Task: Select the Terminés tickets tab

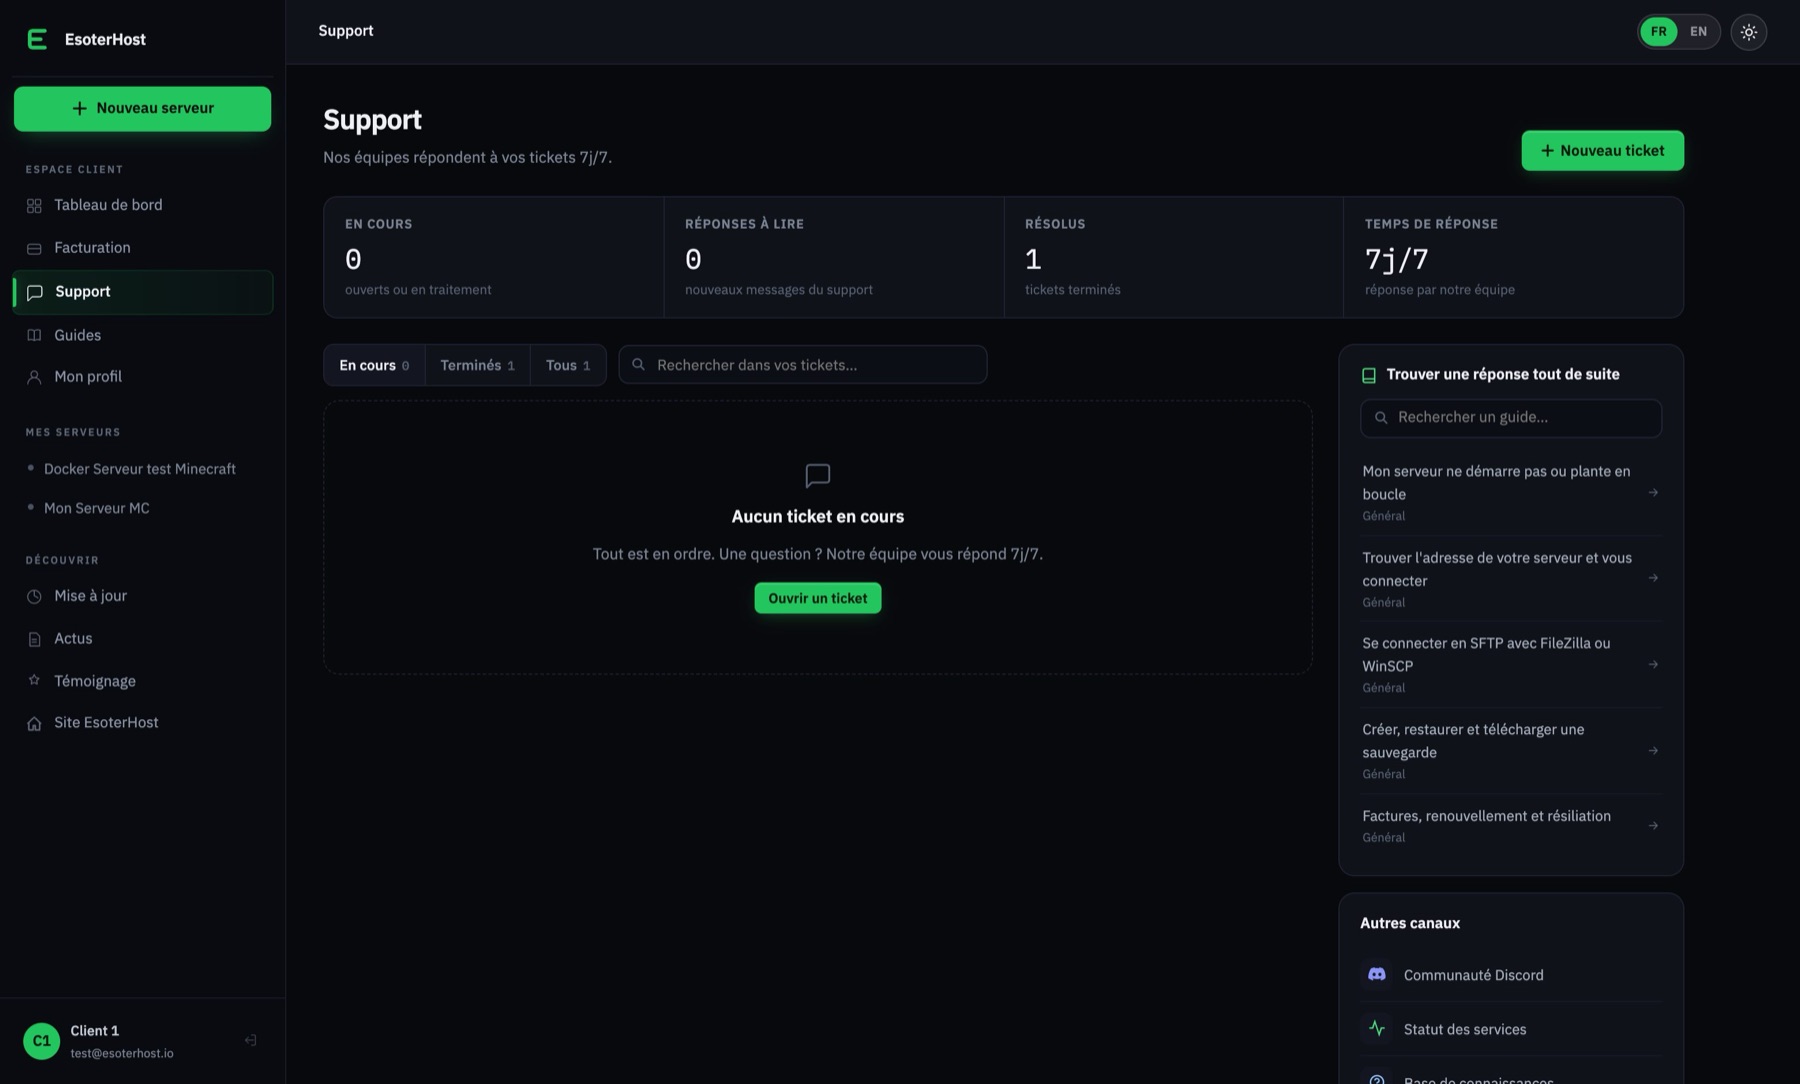Action: click(477, 365)
